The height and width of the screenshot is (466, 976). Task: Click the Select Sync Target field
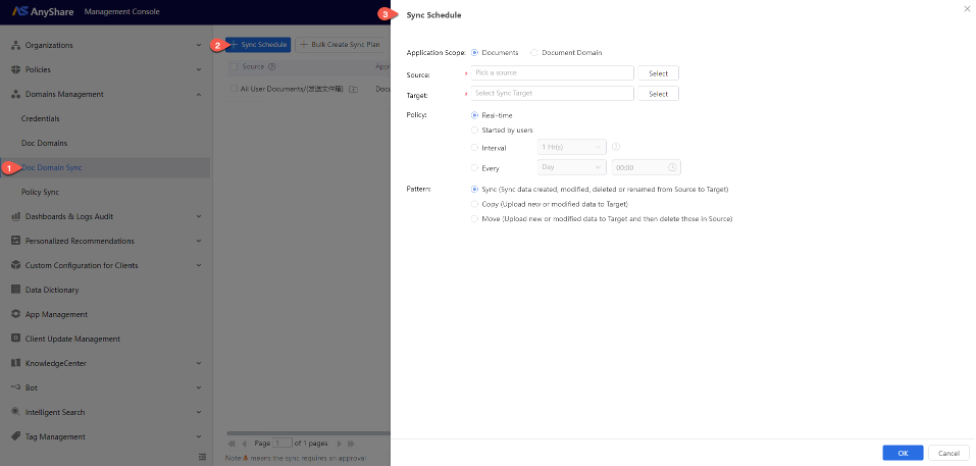[552, 93]
